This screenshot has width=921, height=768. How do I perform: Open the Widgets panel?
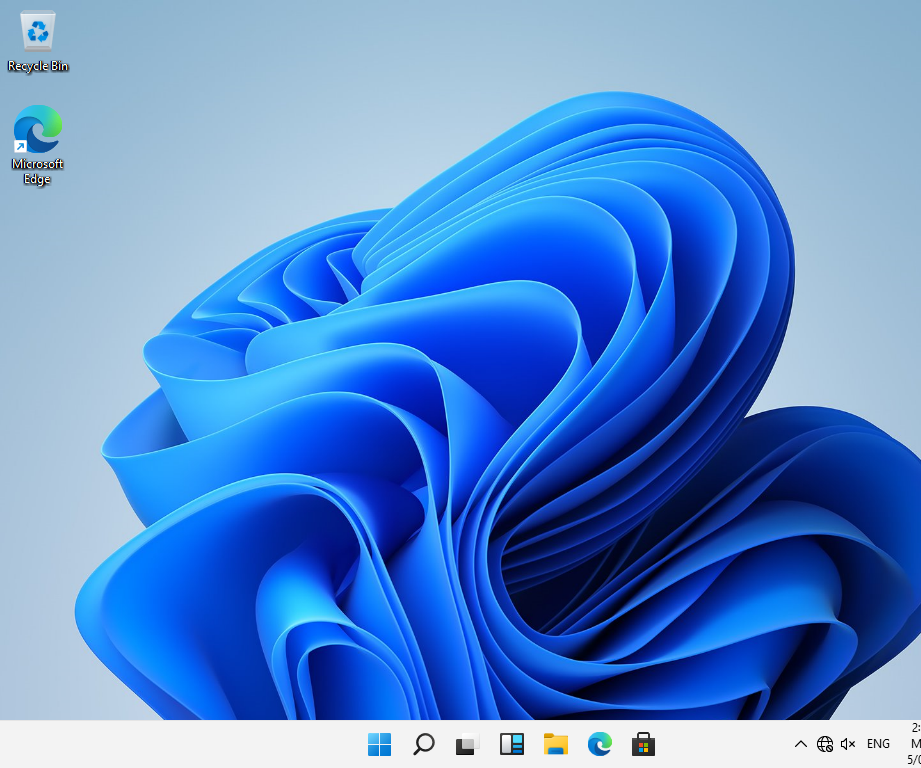(x=511, y=744)
